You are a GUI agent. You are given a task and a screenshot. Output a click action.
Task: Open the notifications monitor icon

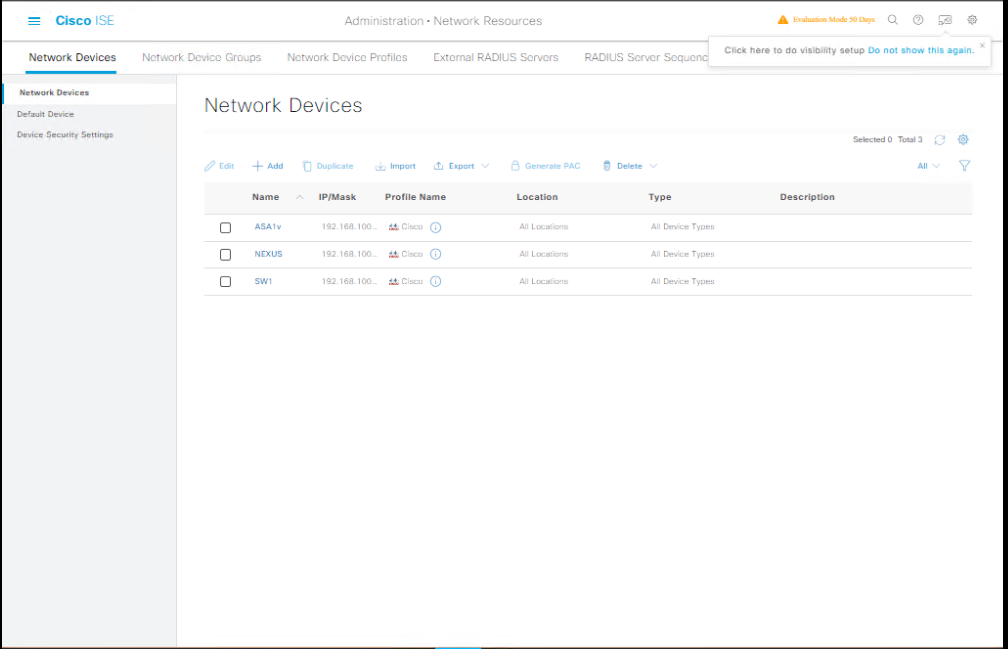pyautogui.click(x=944, y=20)
